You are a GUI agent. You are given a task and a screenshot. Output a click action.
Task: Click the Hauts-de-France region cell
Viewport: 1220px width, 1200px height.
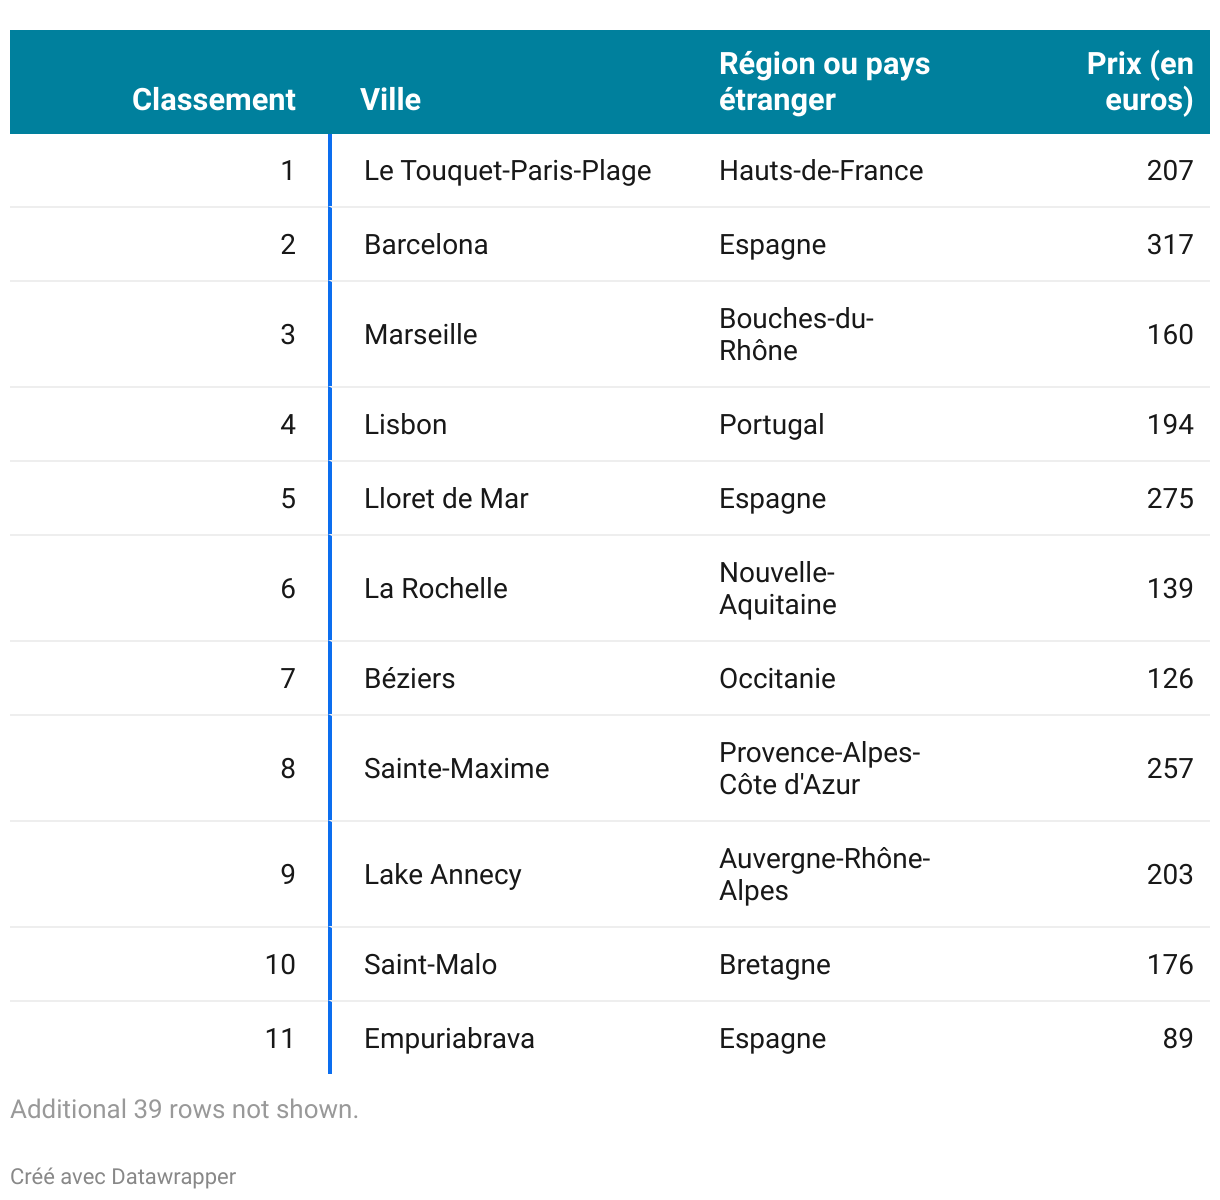click(x=821, y=171)
